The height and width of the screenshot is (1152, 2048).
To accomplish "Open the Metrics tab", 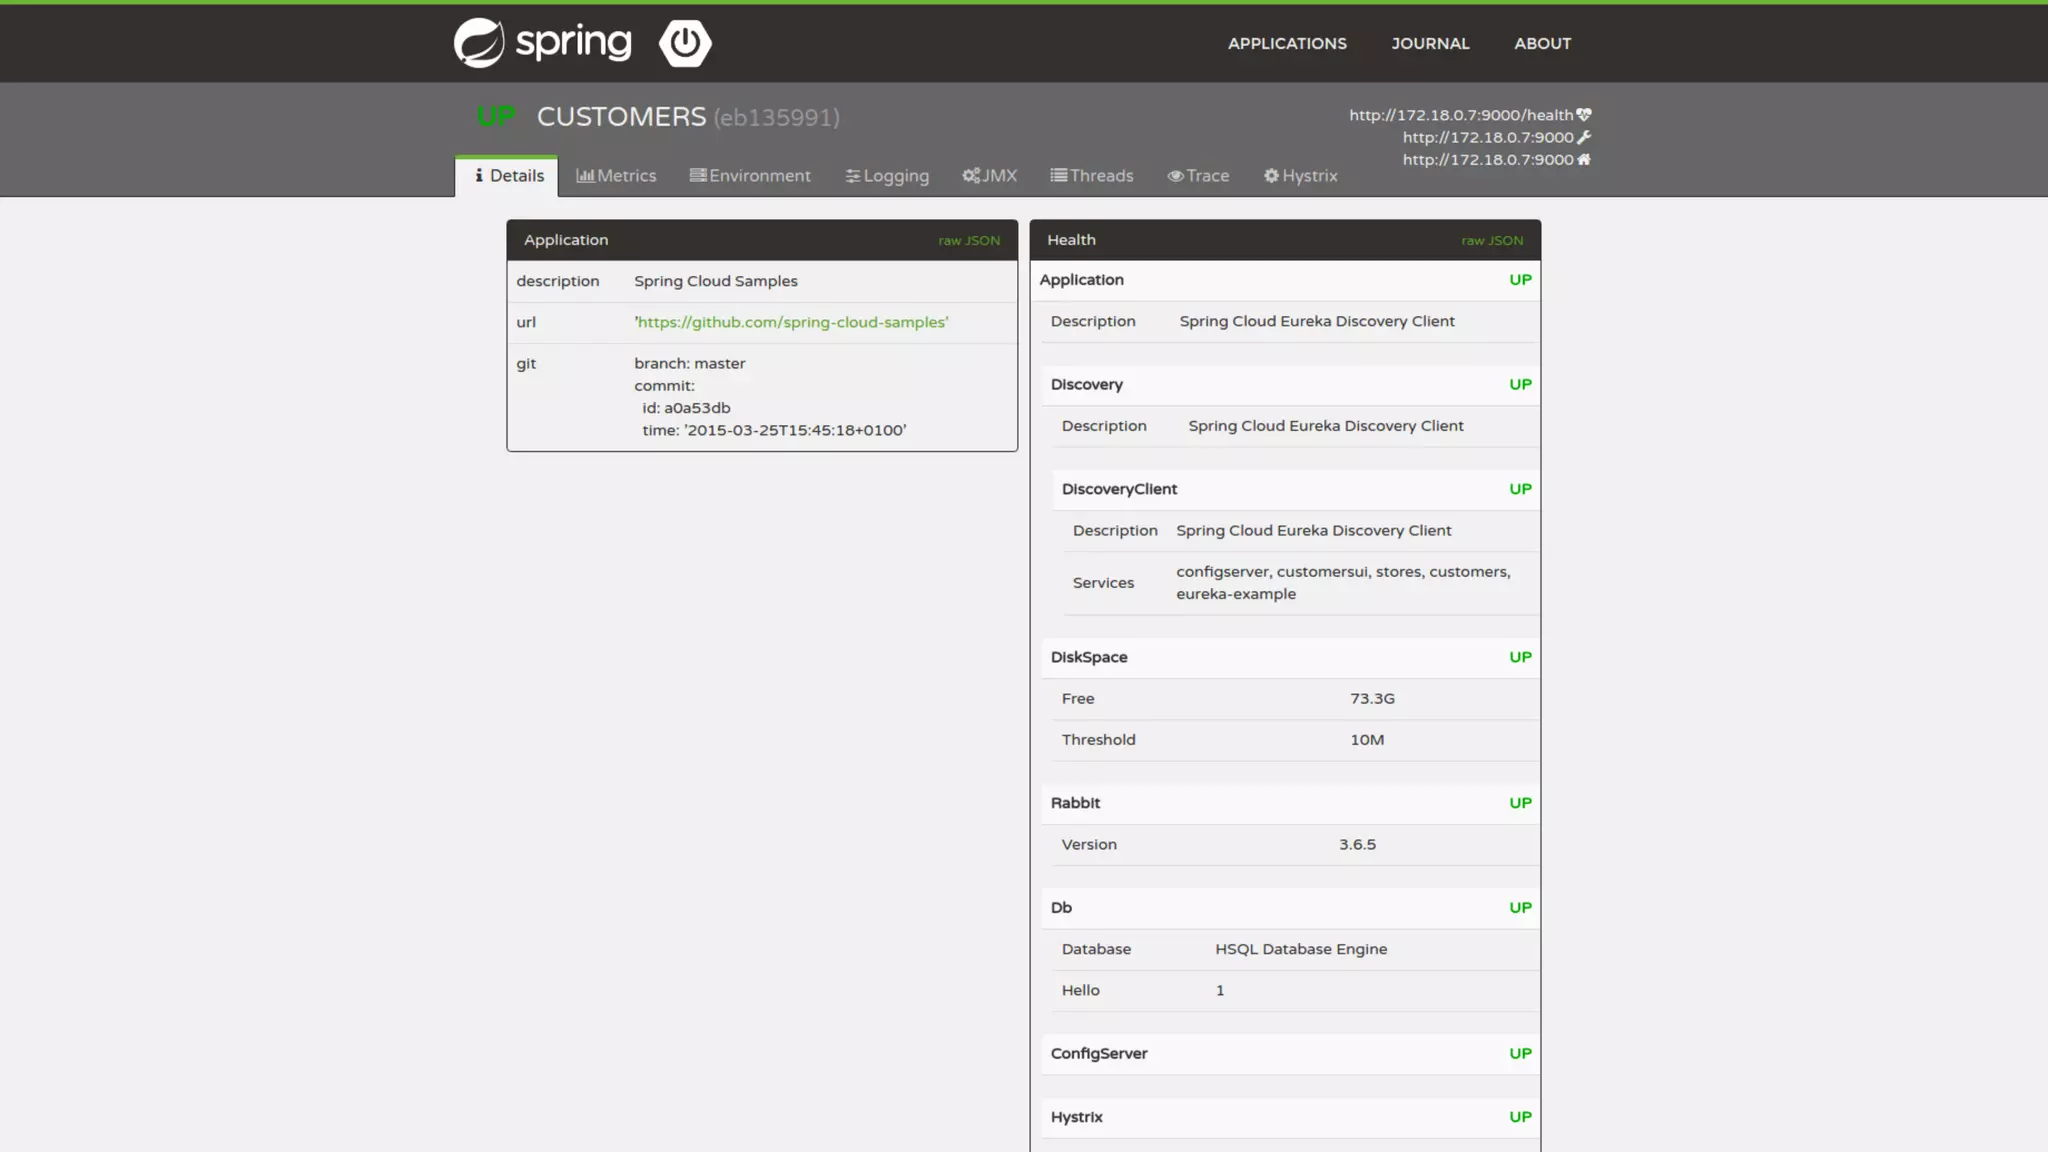I will 616,176.
